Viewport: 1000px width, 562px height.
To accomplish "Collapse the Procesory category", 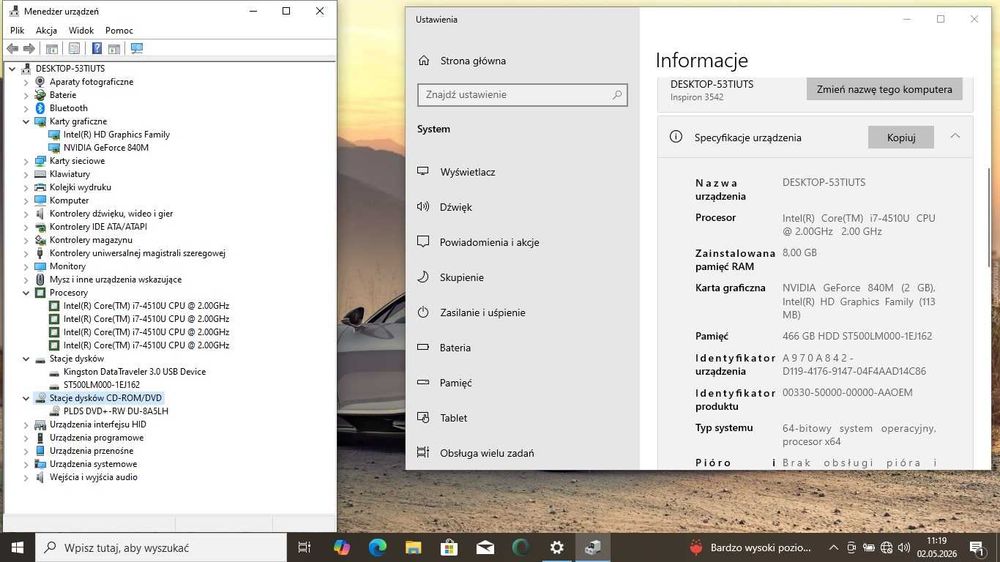I will (x=26, y=293).
